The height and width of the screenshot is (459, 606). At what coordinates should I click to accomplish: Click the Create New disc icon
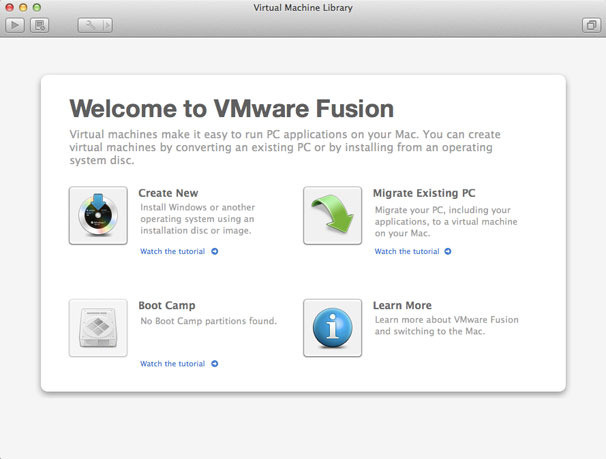[x=98, y=215]
